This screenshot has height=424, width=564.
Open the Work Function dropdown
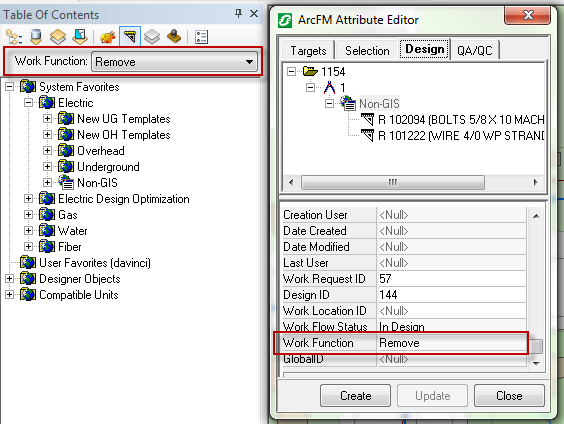(174, 62)
